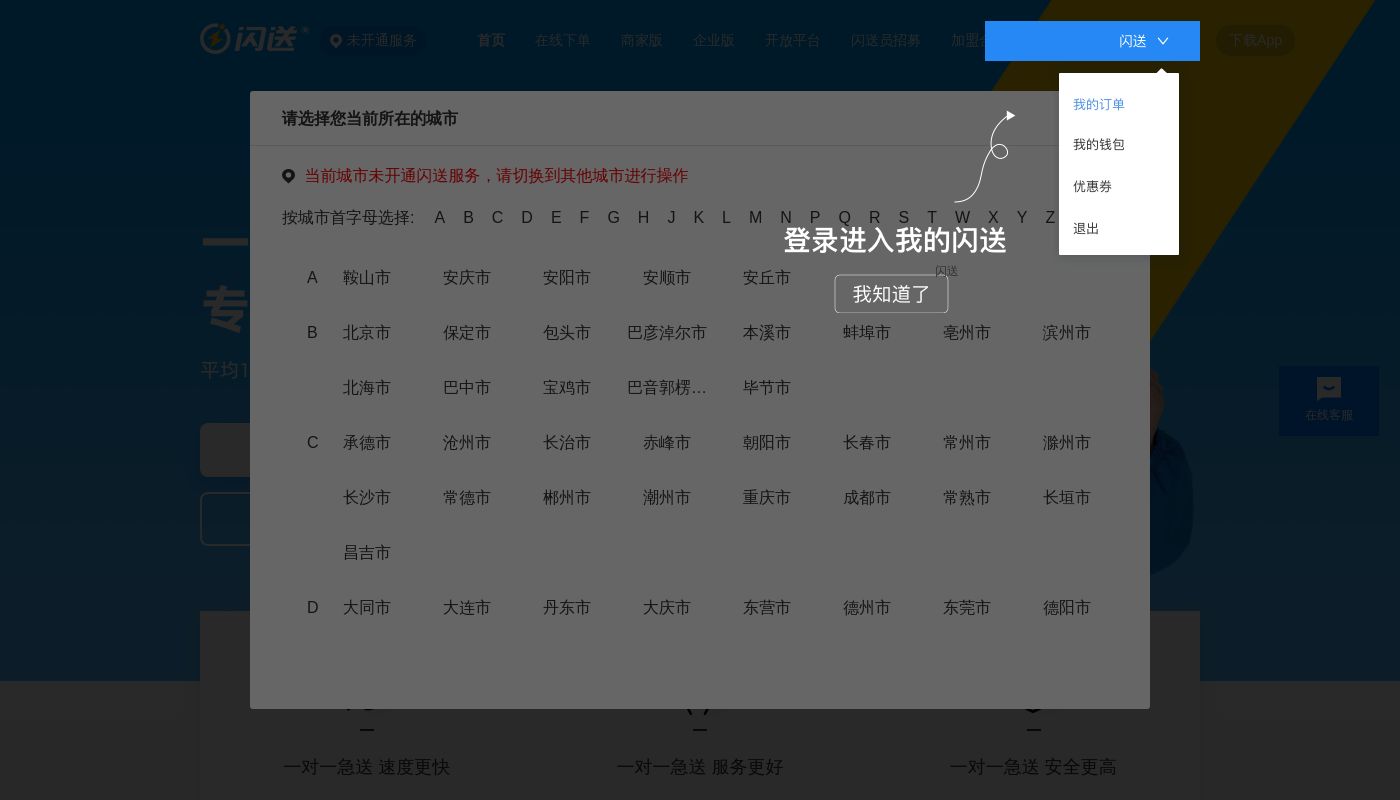Viewport: 1400px width, 800px height.
Task: Expand the 闪送 account dropdown arrow
Action: click(1163, 41)
